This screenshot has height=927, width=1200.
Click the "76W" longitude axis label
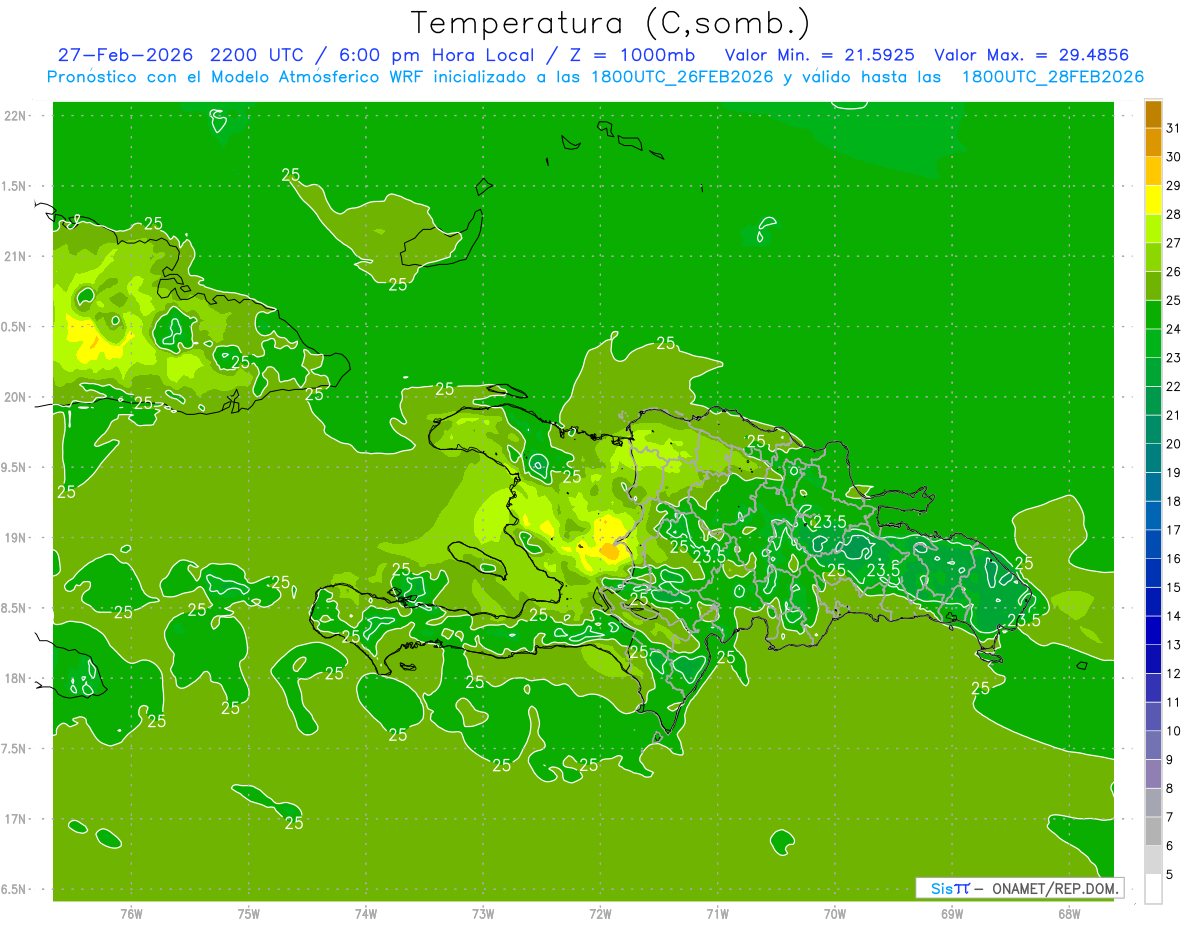click(131, 914)
